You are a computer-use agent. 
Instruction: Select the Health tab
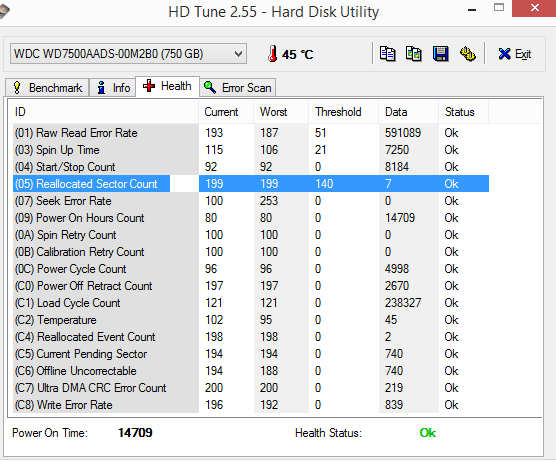tap(167, 86)
